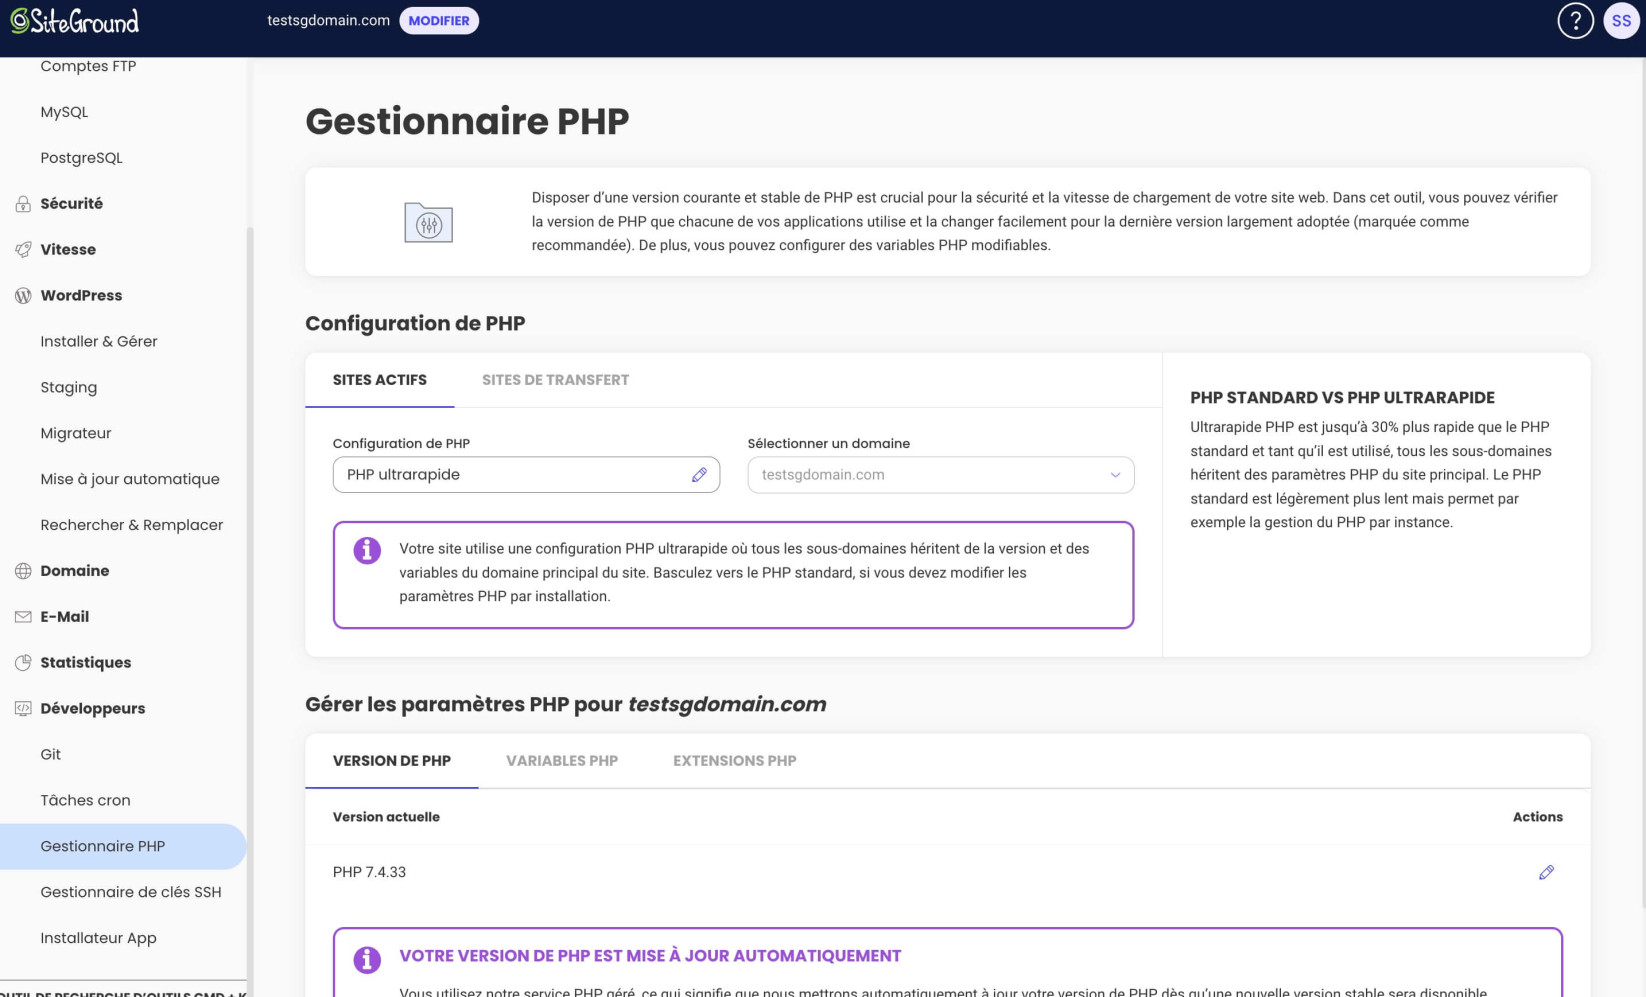Click the Développeurs code icon
1646x997 pixels.
(x=23, y=709)
